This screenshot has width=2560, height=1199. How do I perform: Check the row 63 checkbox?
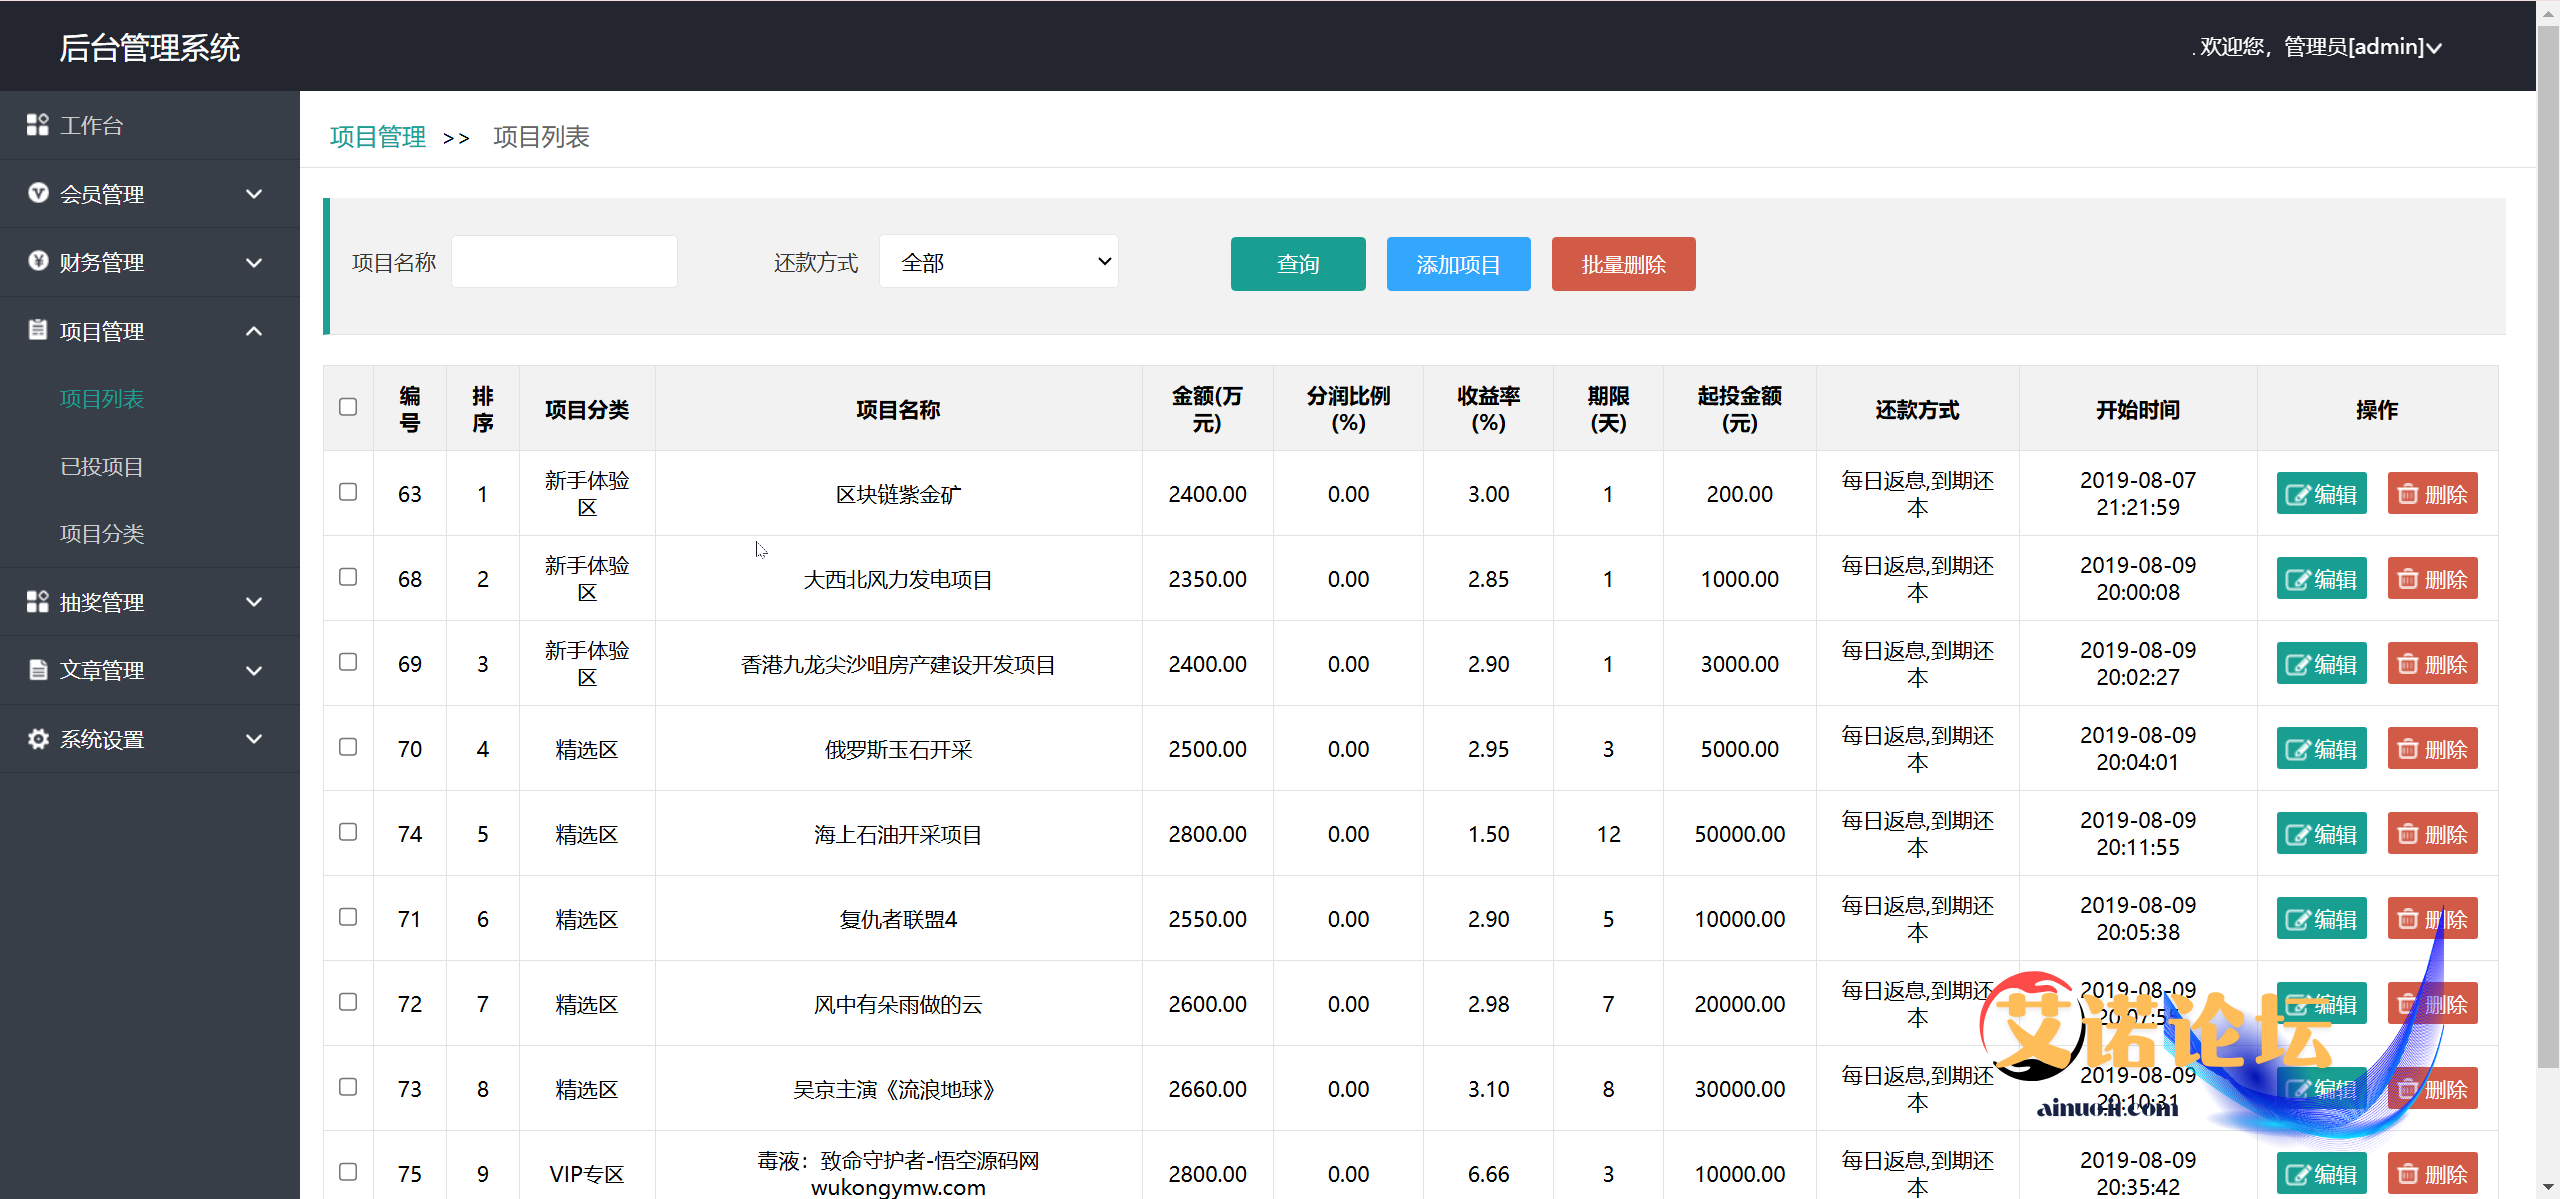348,492
